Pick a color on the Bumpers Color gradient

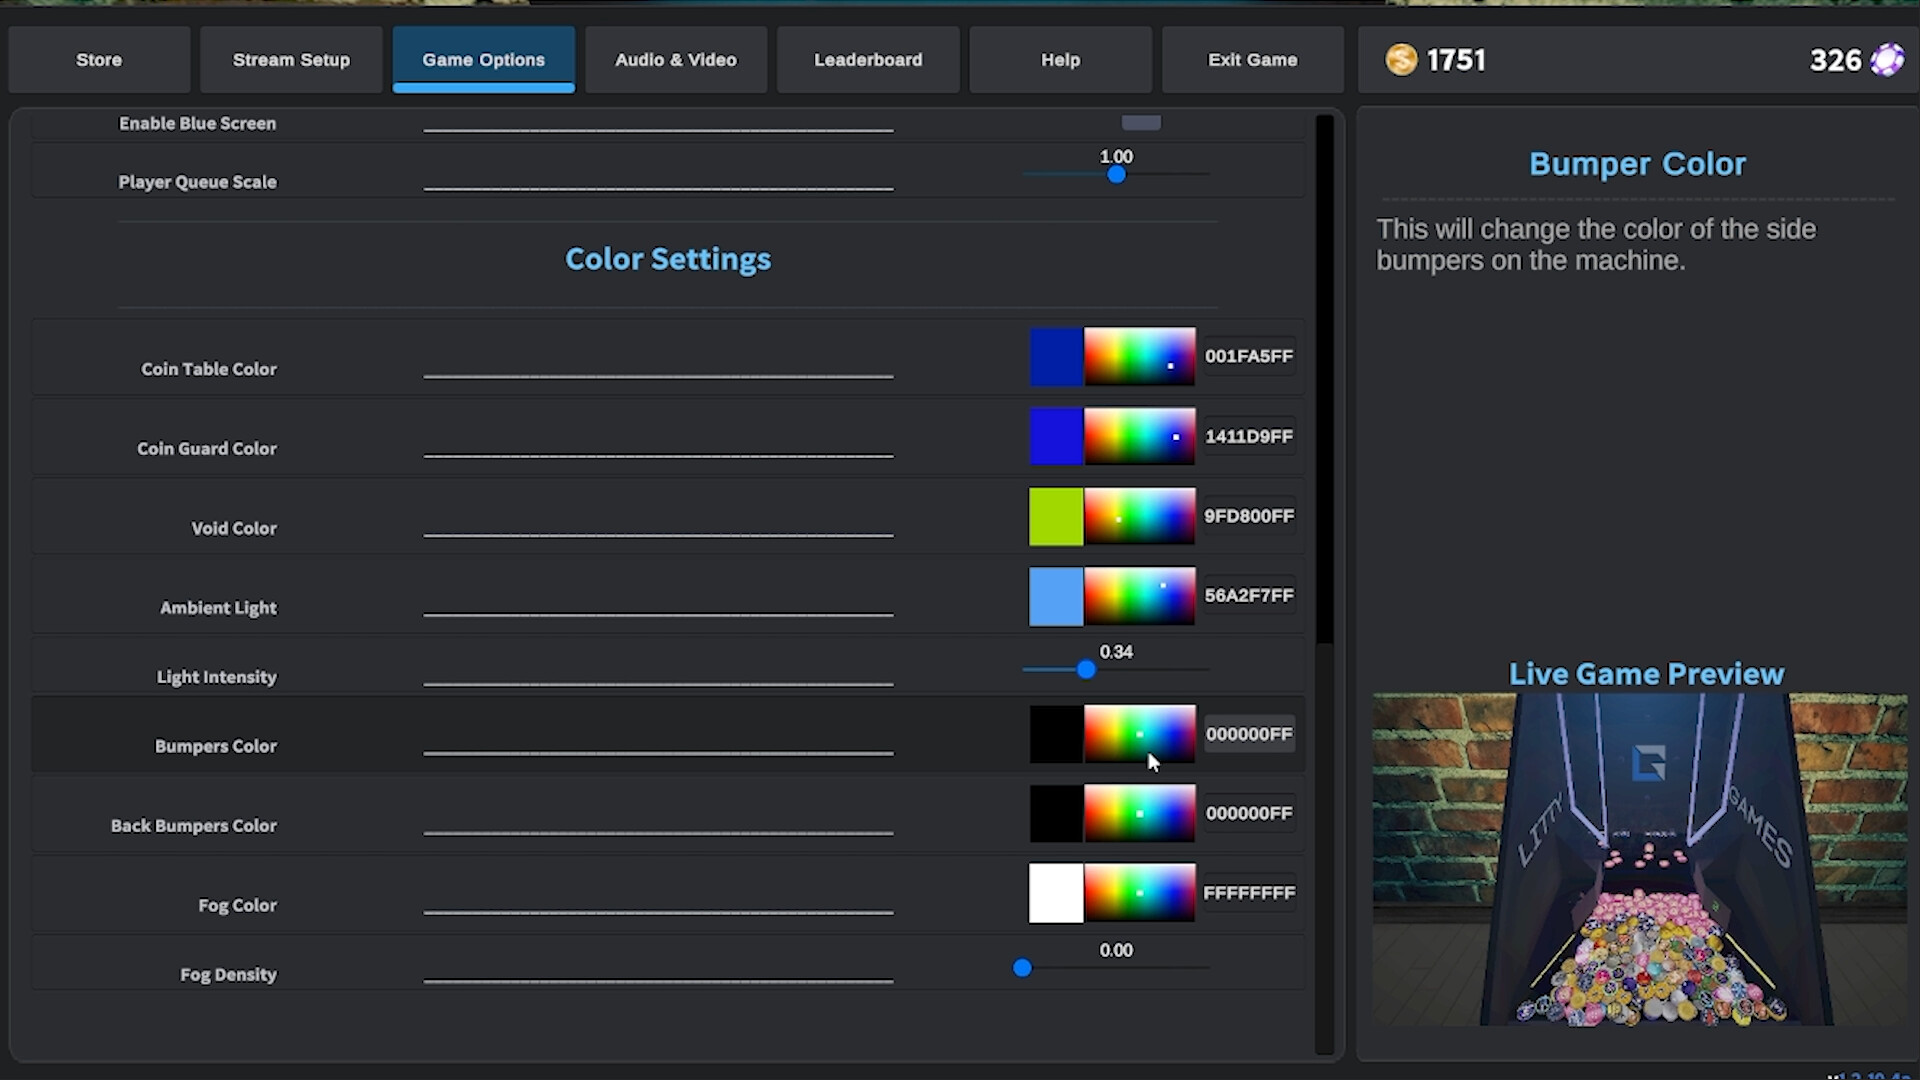coord(1140,734)
